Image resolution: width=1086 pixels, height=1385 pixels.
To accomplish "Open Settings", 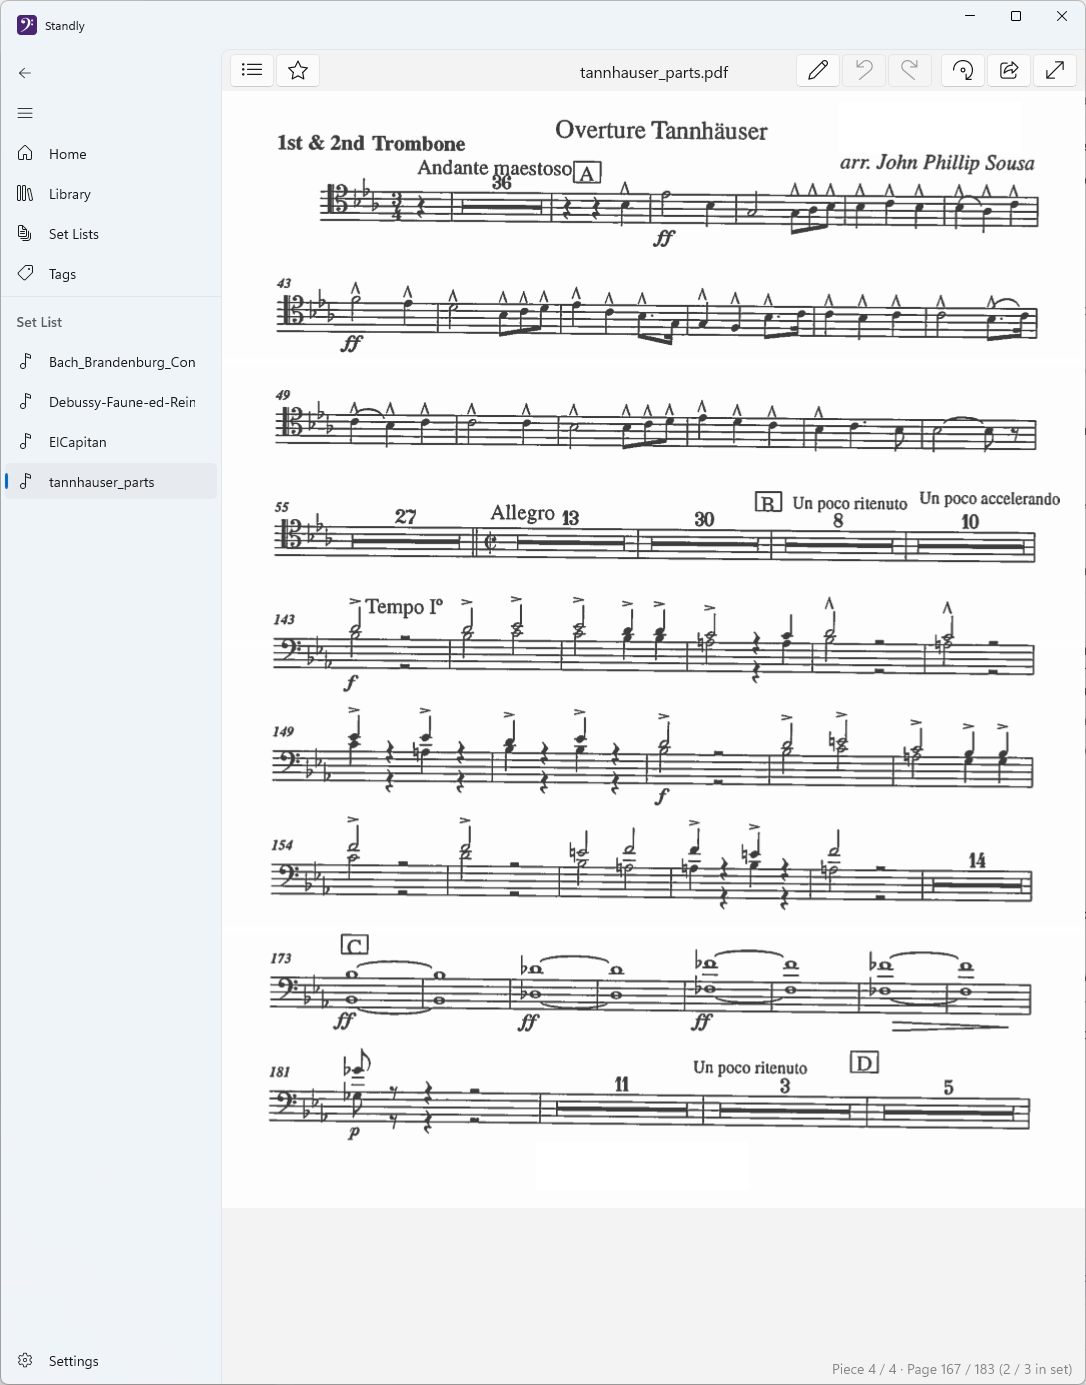I will pyautogui.click(x=110, y=1361).
